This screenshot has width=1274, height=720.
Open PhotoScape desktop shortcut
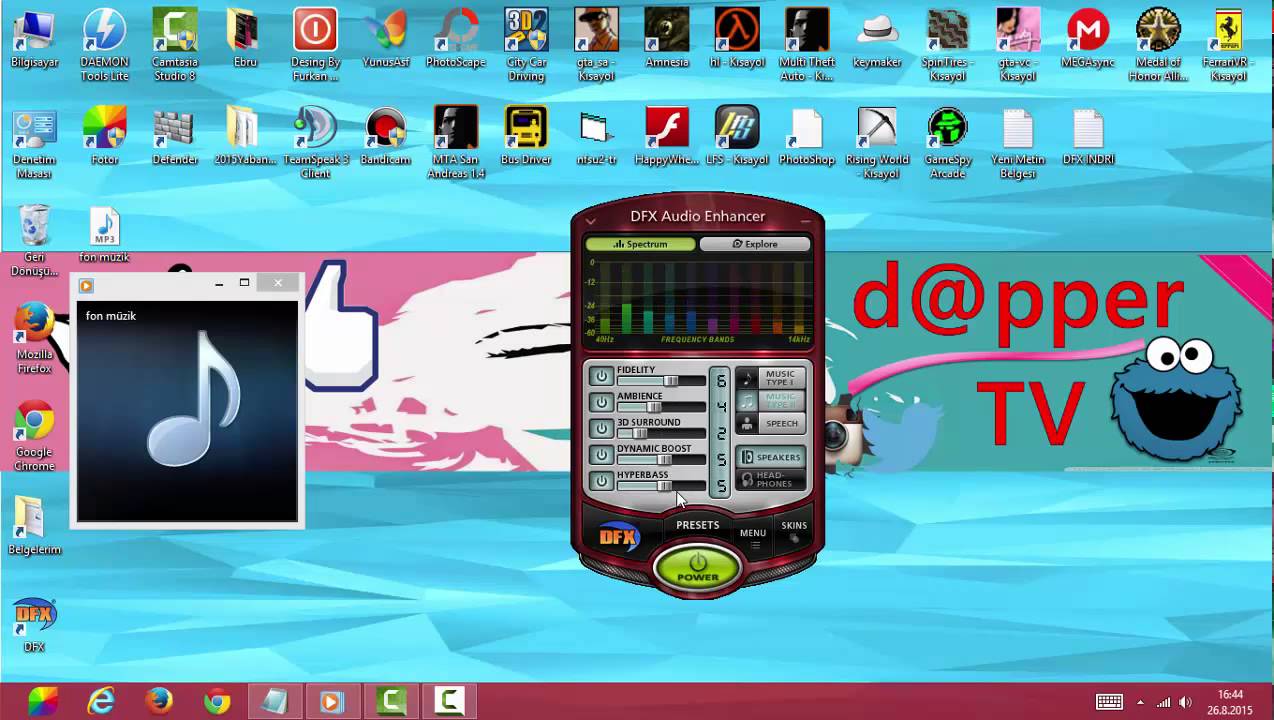[456, 38]
